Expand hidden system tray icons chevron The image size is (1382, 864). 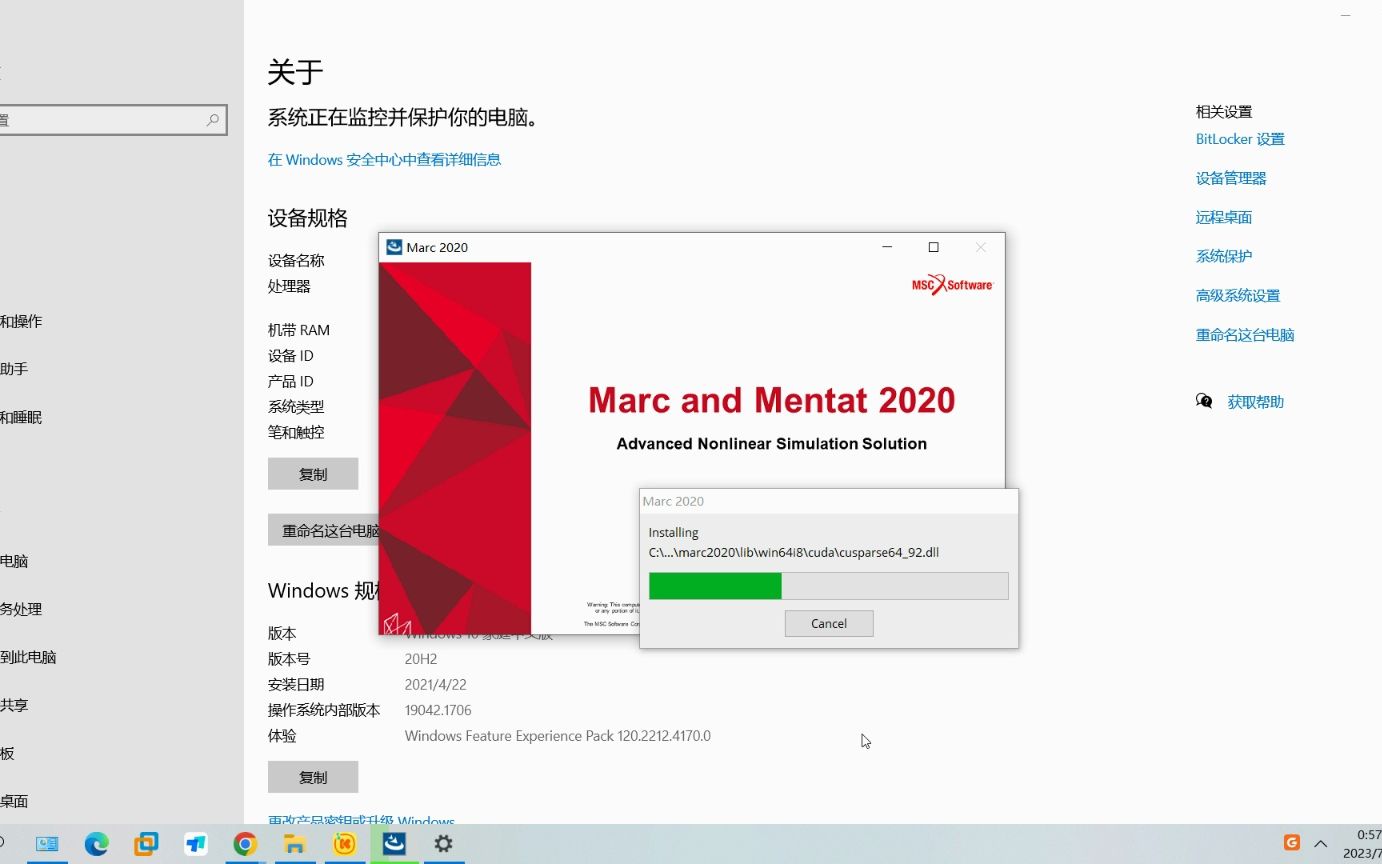pos(1320,843)
